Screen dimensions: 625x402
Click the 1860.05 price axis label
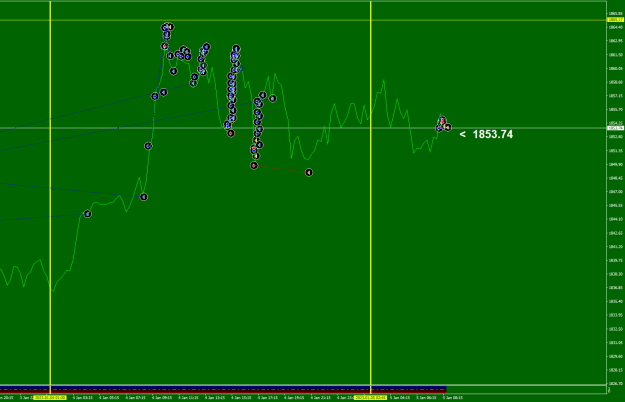616,69
